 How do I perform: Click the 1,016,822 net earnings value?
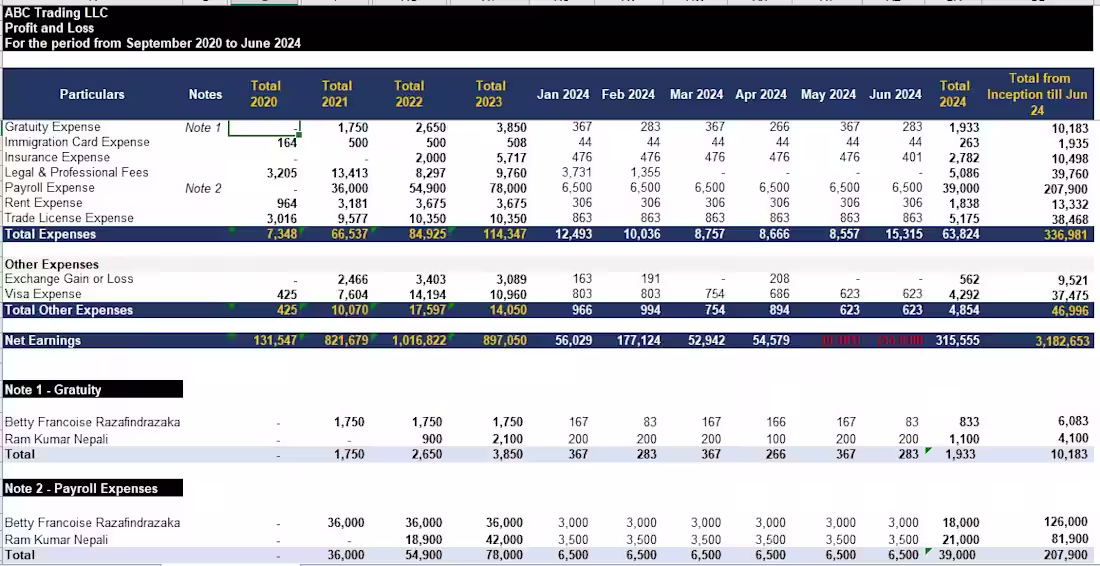tap(419, 340)
